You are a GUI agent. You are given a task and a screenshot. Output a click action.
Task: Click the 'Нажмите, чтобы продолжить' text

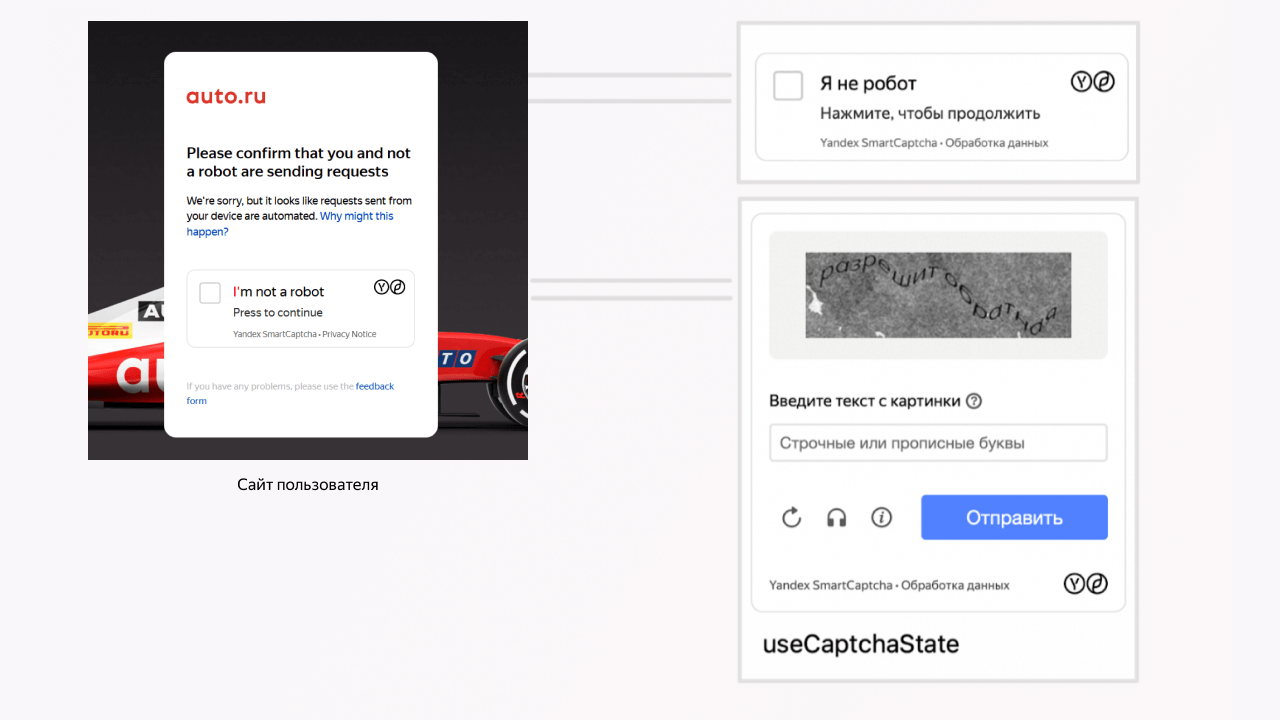point(930,113)
